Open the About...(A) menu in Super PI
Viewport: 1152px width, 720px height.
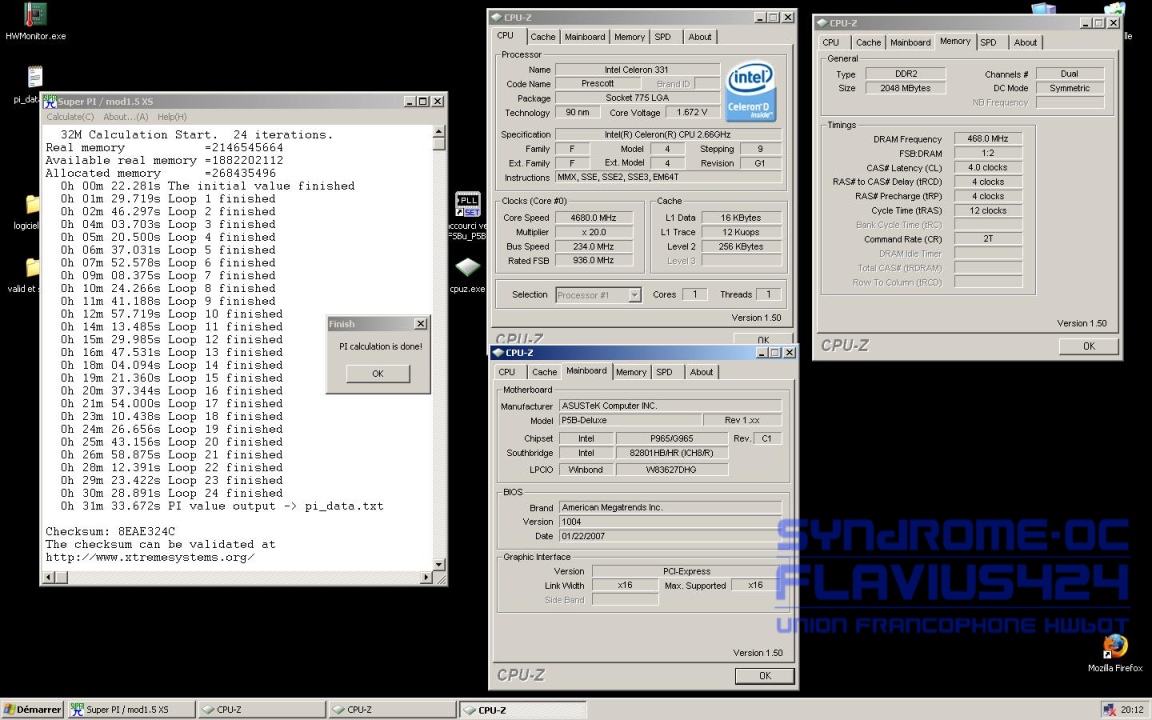coord(126,117)
